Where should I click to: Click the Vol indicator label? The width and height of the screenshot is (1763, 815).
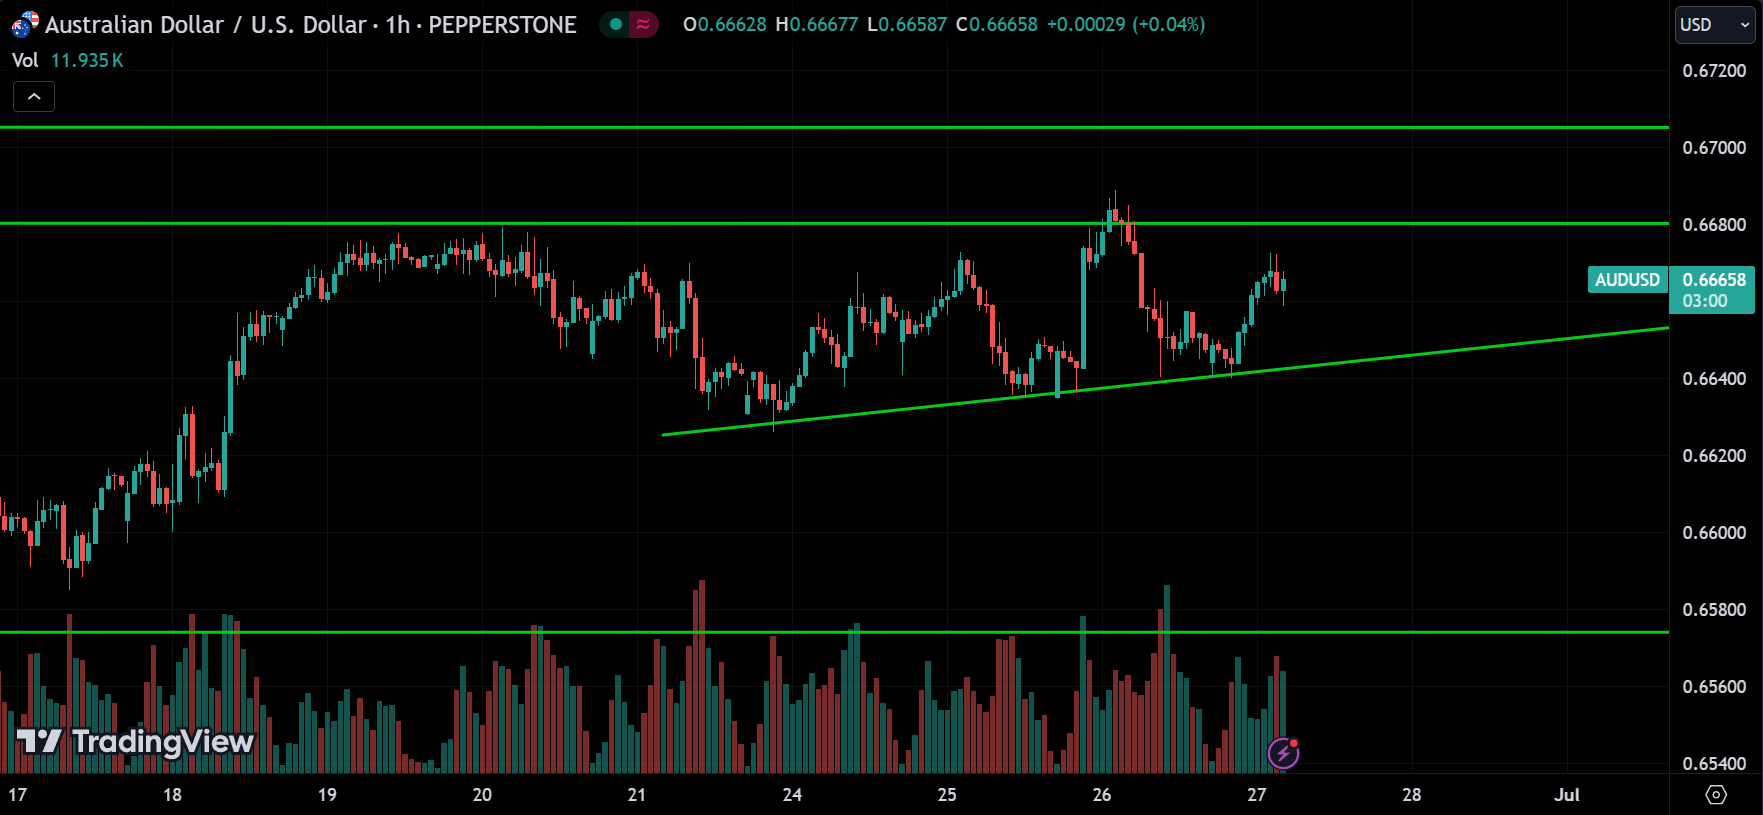(25, 60)
